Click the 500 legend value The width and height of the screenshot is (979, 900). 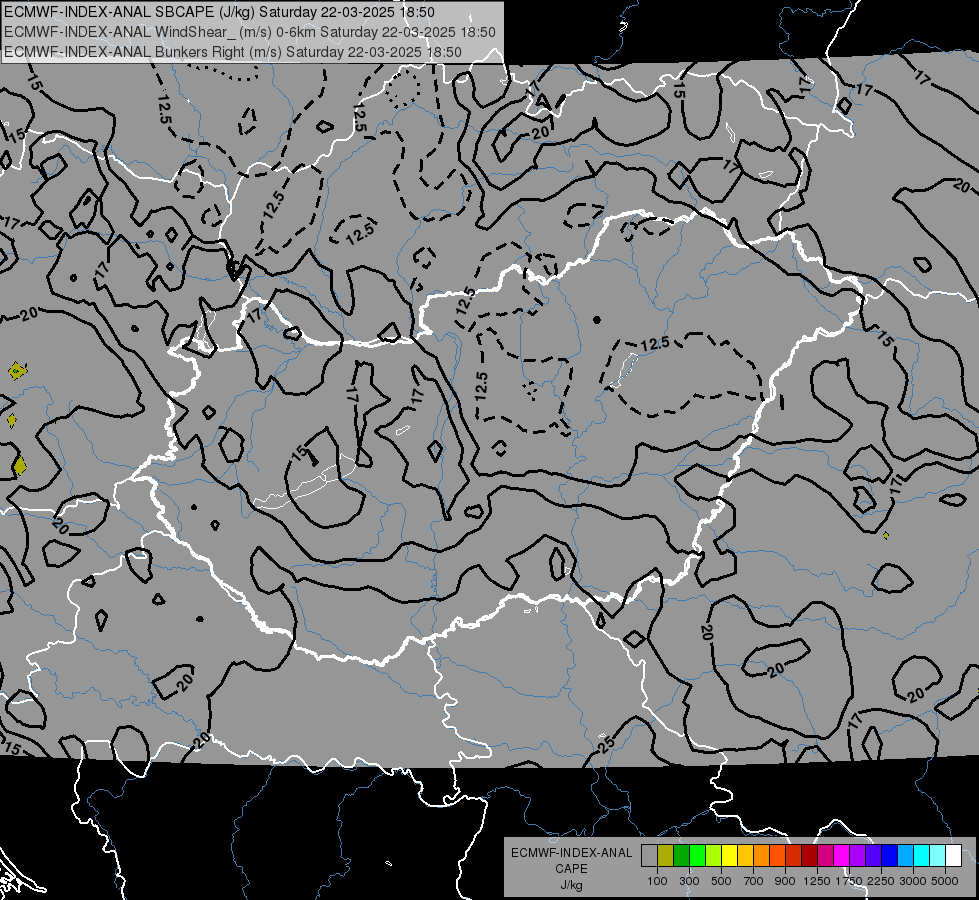(x=721, y=881)
